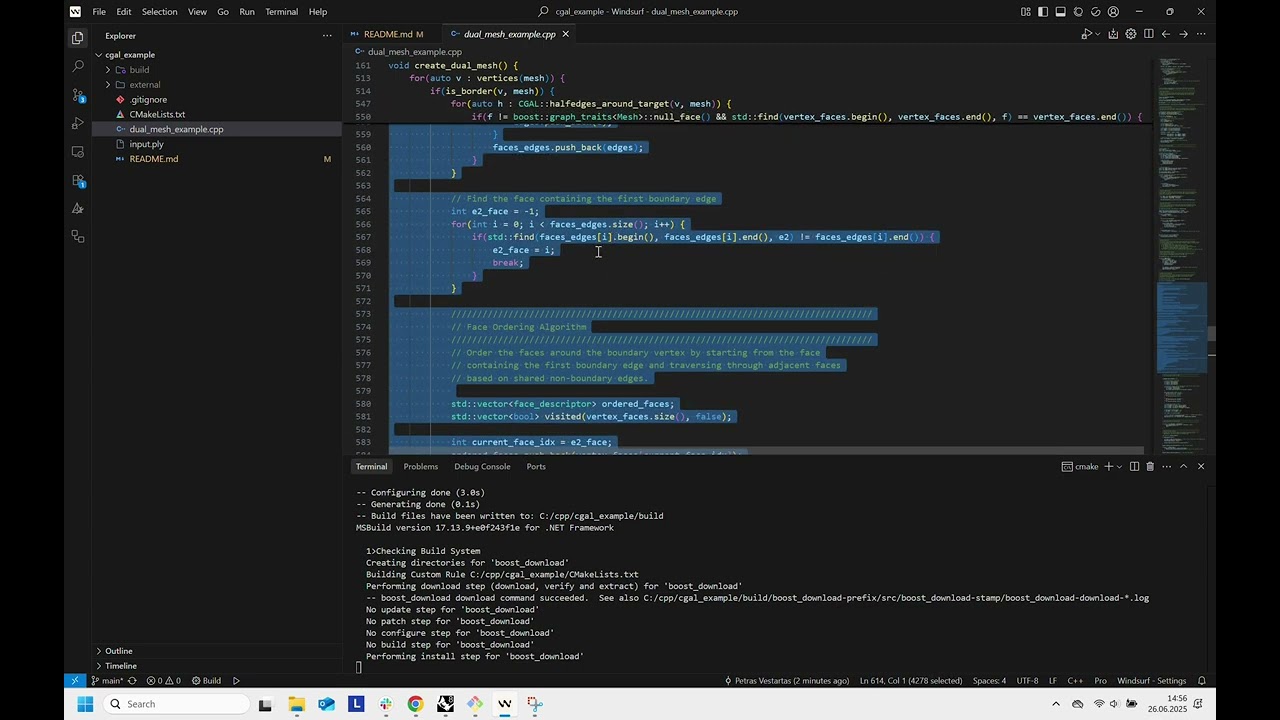Kill terminal with the trash icon
The image size is (1280, 720).
click(1150, 467)
